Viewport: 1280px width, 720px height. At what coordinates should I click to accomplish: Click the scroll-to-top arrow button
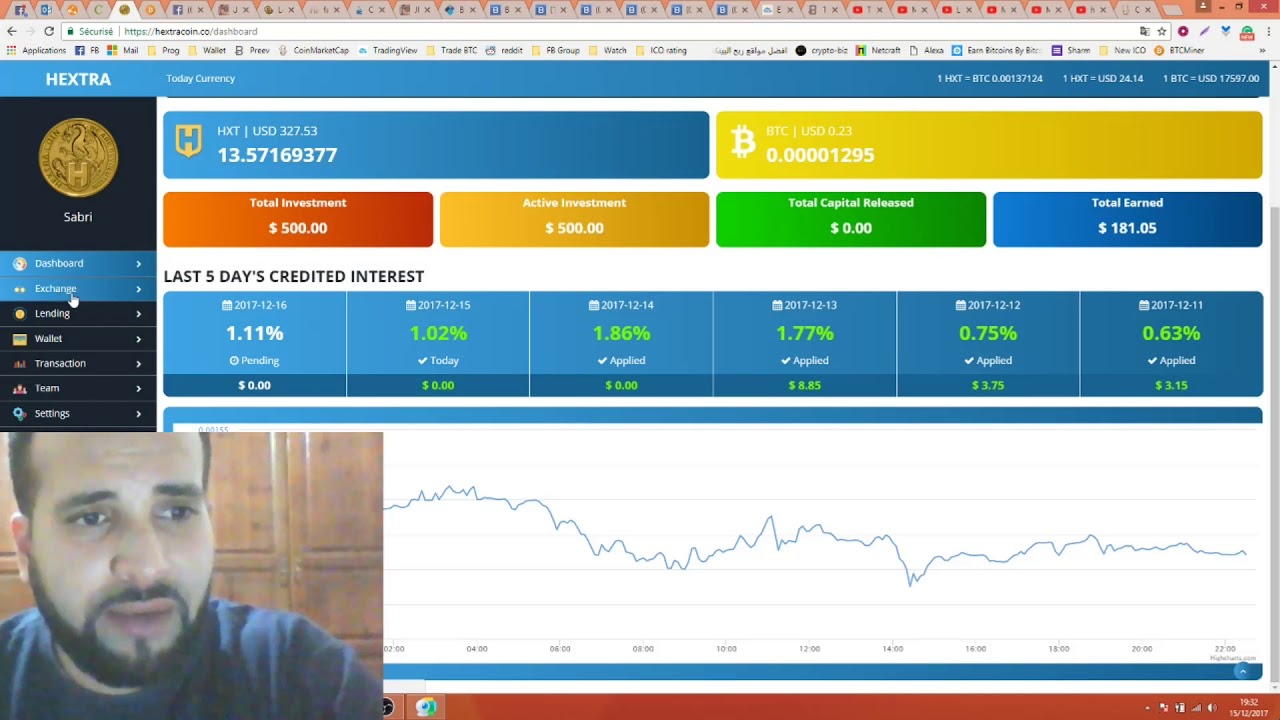(1243, 671)
